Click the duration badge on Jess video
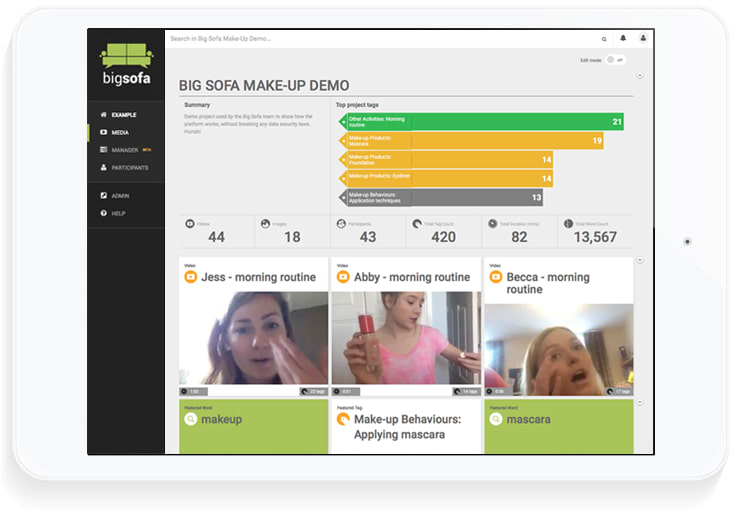 (x=193, y=392)
